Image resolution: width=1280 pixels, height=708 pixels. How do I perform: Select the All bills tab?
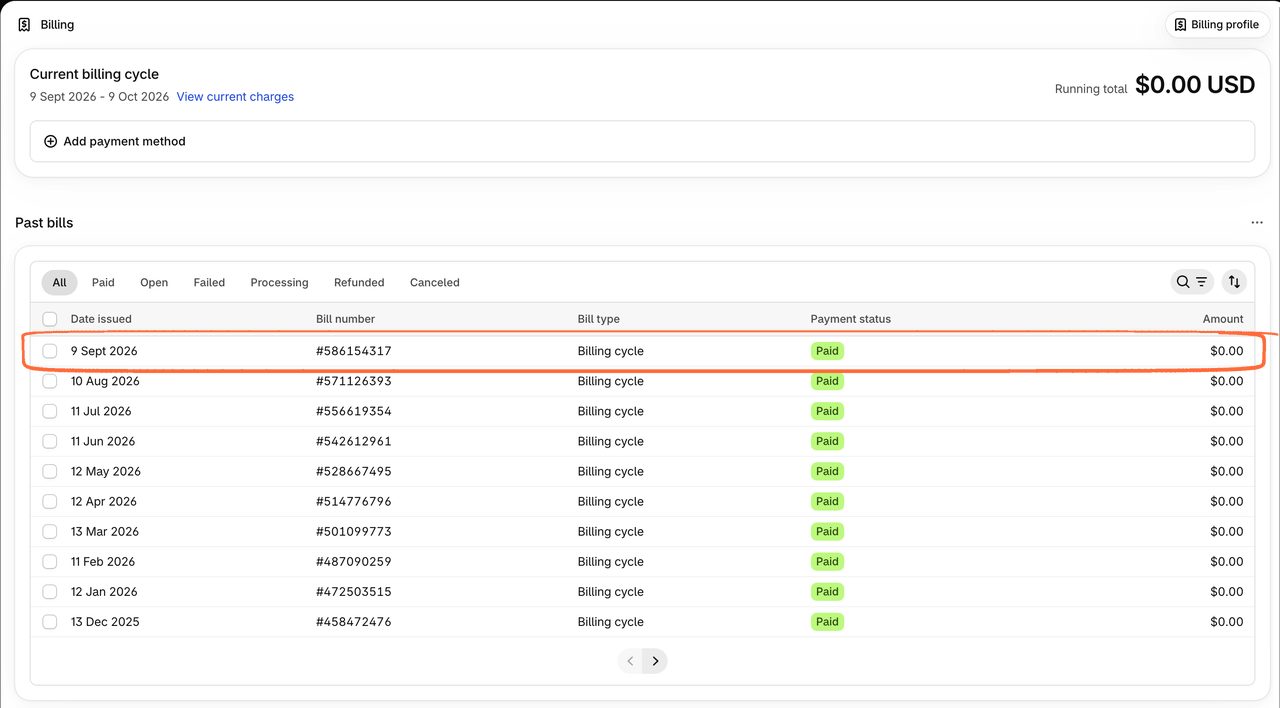tap(60, 283)
